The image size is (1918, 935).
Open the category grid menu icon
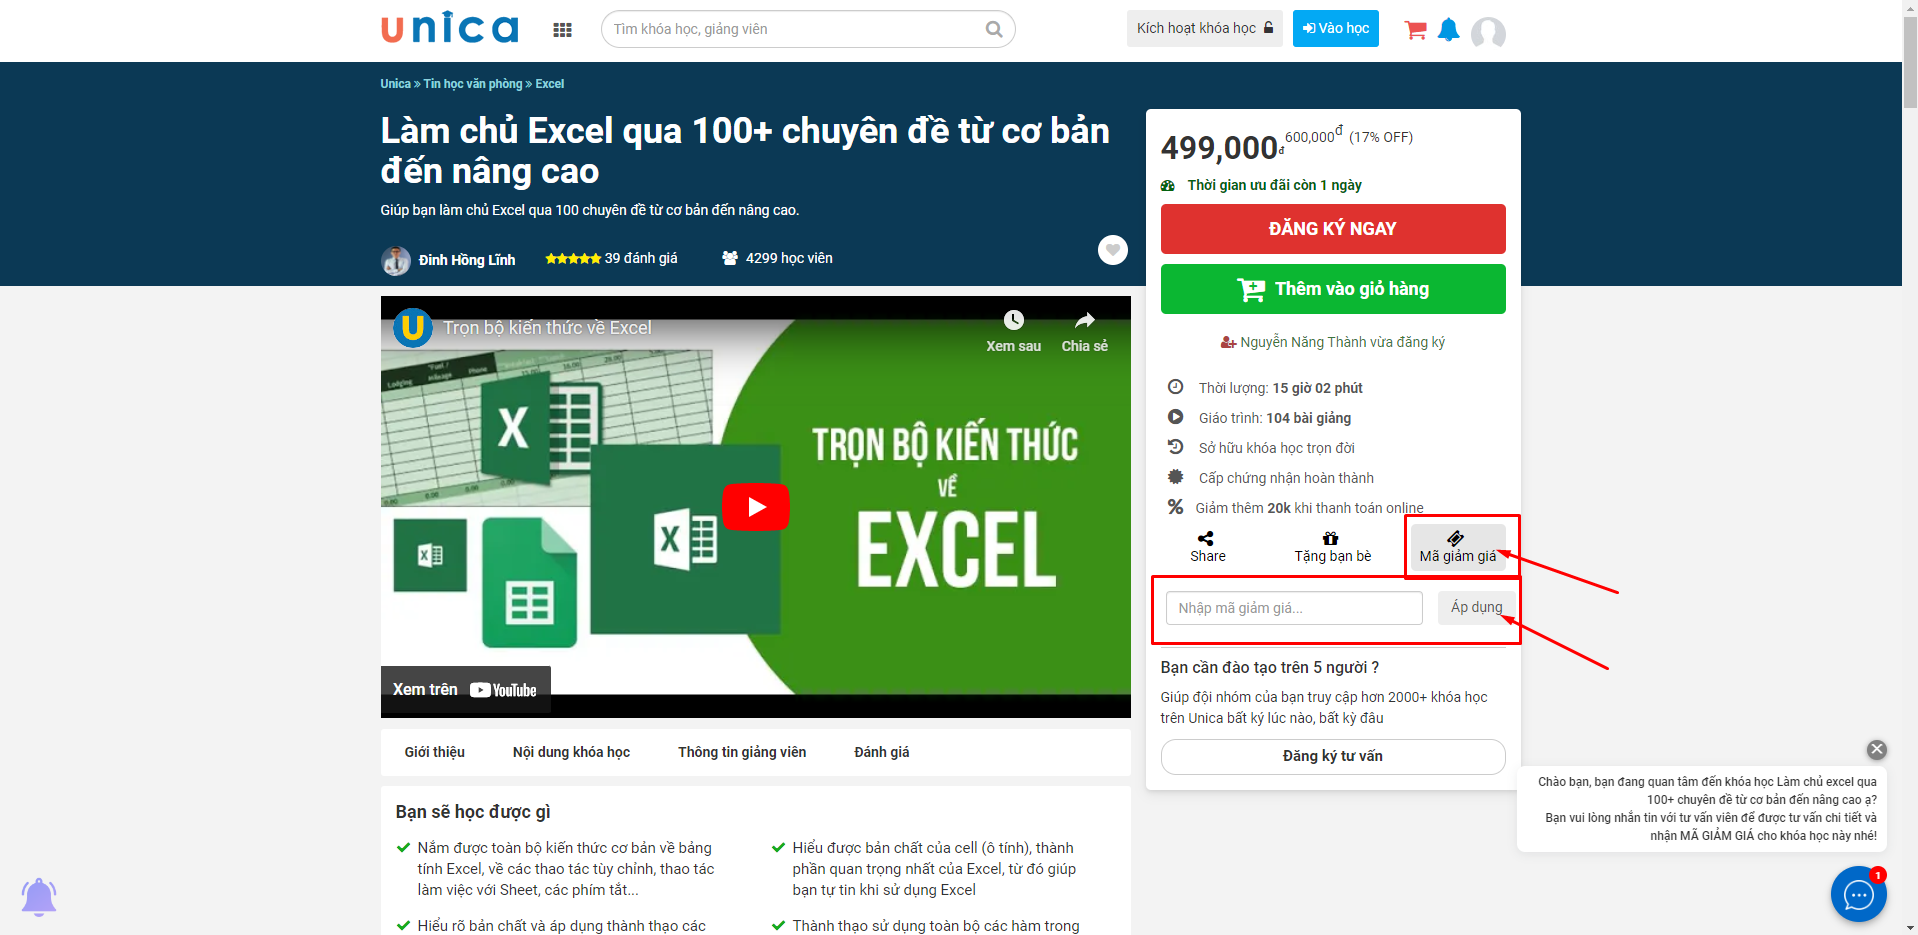tap(562, 30)
